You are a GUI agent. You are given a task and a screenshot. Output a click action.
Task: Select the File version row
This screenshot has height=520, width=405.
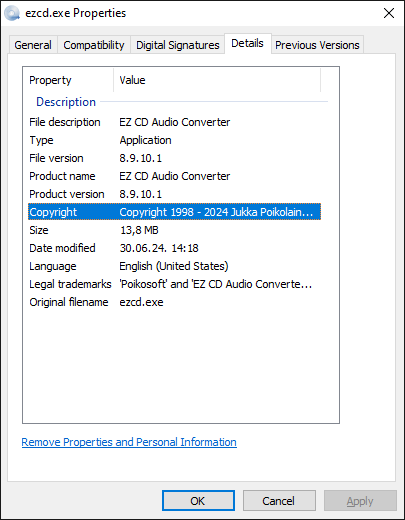[x=174, y=158]
